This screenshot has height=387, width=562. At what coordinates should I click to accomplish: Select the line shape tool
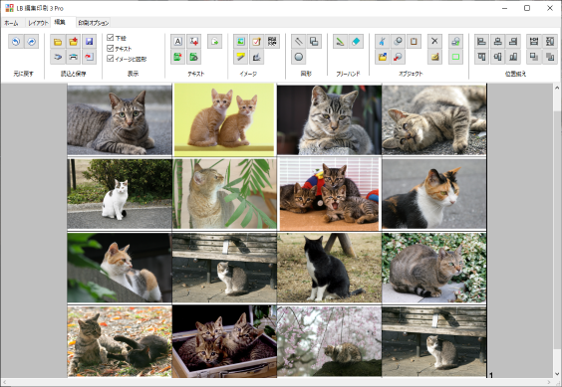pyautogui.click(x=298, y=42)
